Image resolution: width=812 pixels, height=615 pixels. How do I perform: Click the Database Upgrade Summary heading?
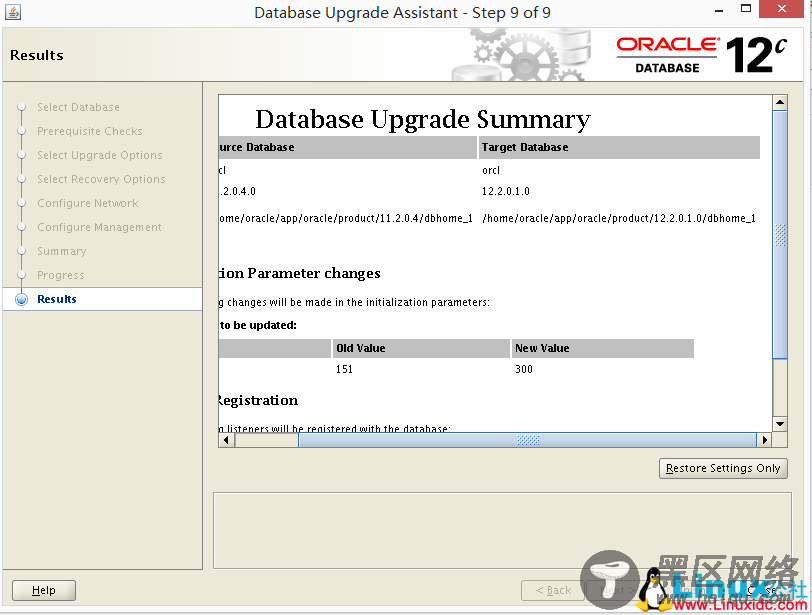coord(423,120)
